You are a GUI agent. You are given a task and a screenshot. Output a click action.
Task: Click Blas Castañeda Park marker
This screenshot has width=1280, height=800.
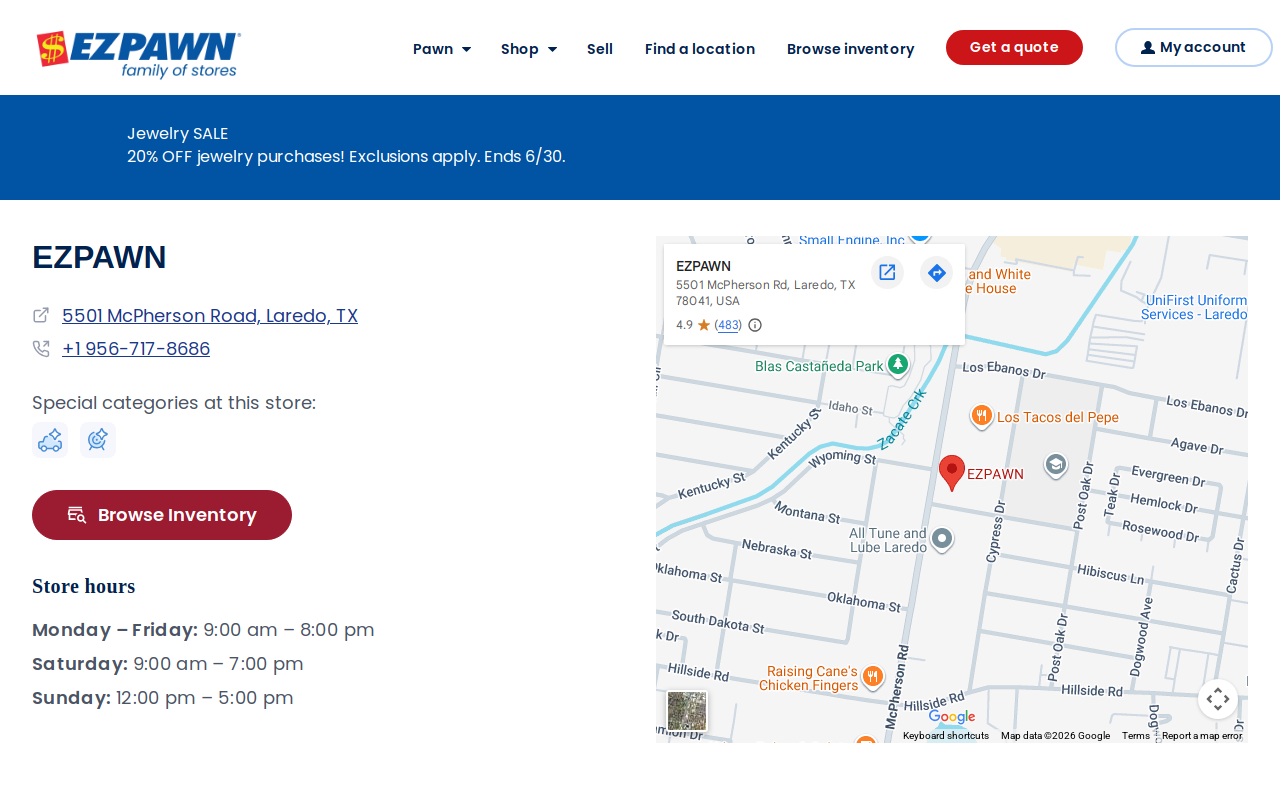click(x=898, y=365)
